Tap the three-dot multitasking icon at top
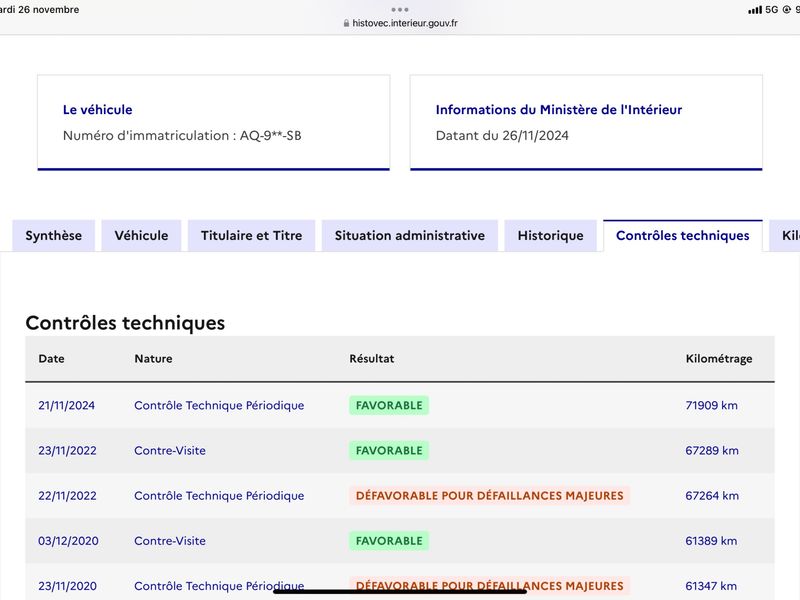800x600 pixels. (x=399, y=10)
